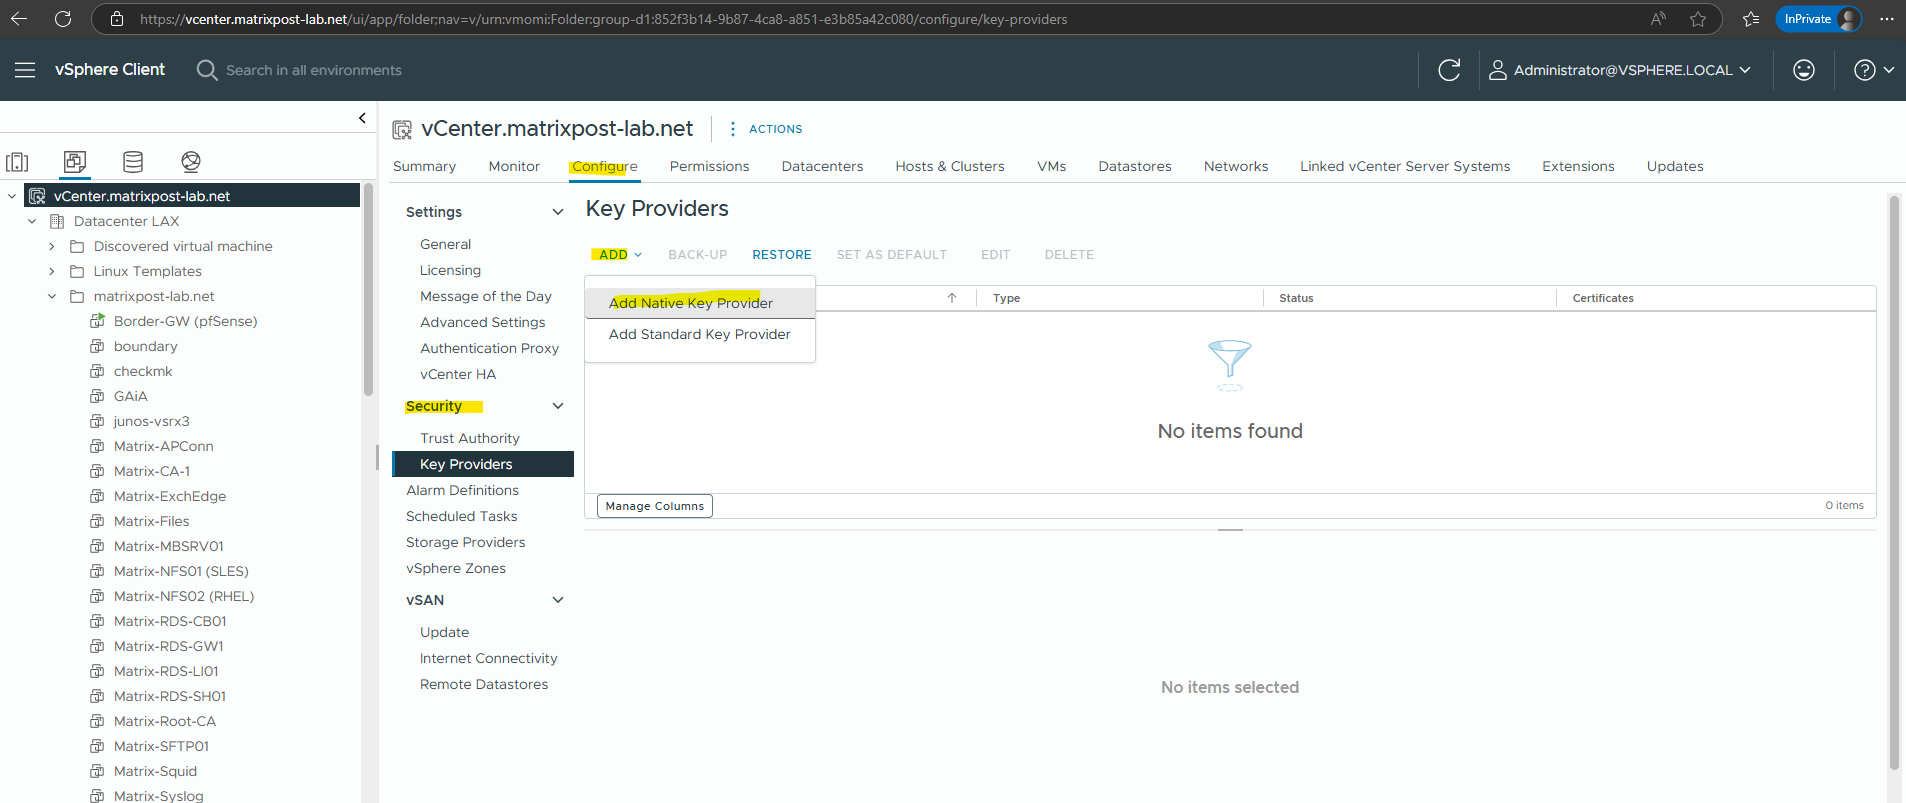Reload the browser page

coord(63,19)
